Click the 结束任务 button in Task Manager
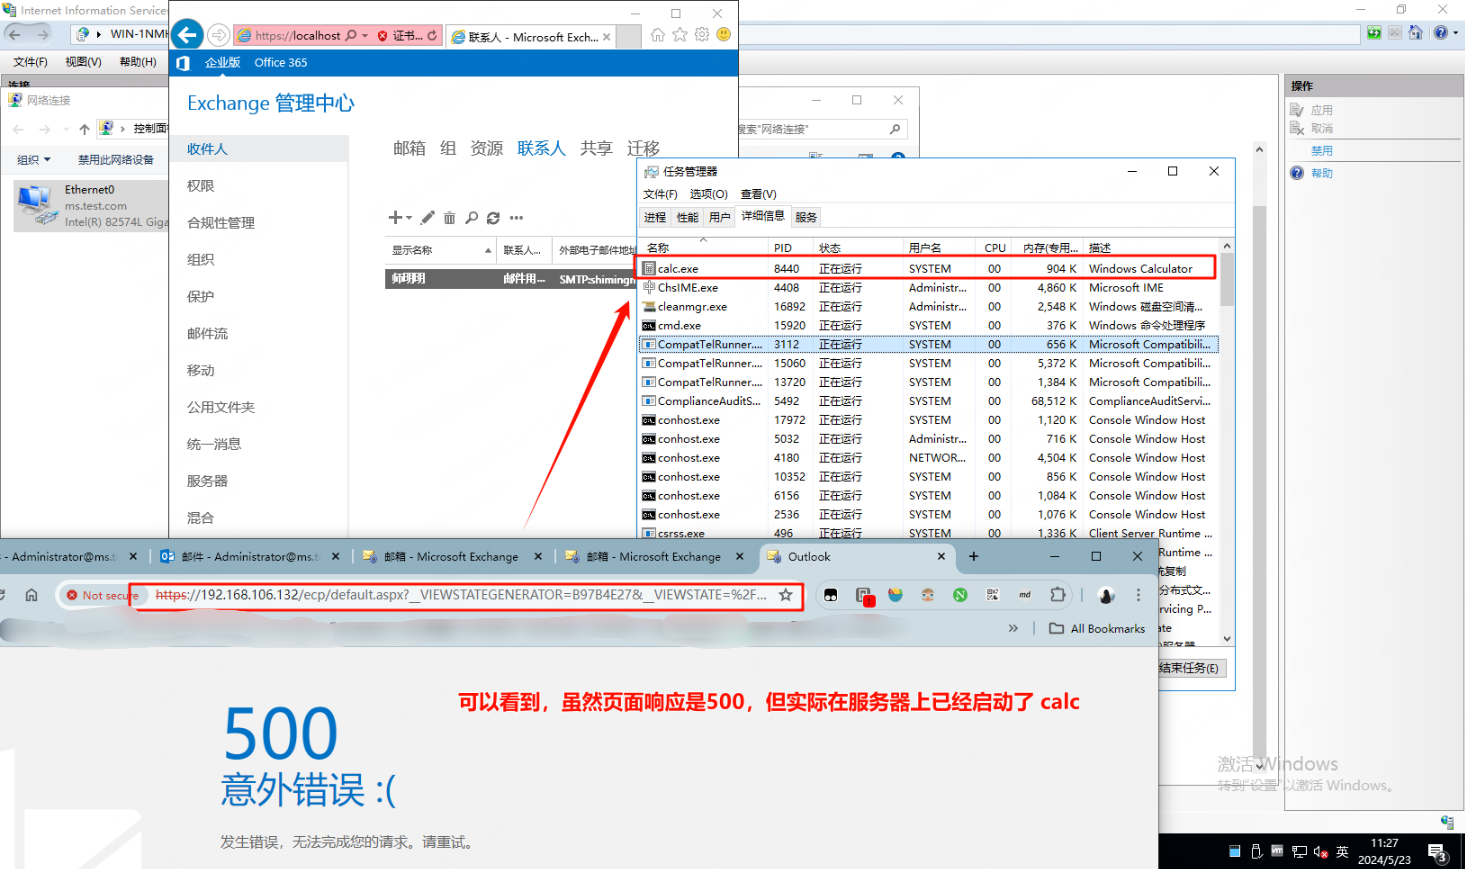Image resolution: width=1465 pixels, height=869 pixels. tap(1190, 668)
